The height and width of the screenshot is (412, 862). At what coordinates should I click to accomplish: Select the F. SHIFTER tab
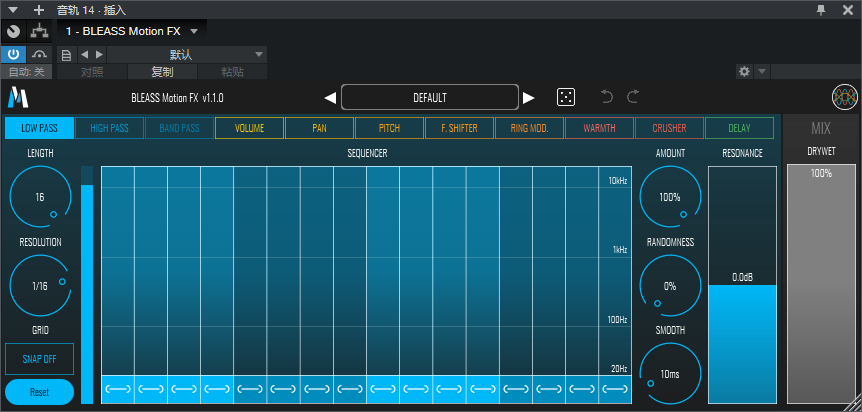[459, 128]
